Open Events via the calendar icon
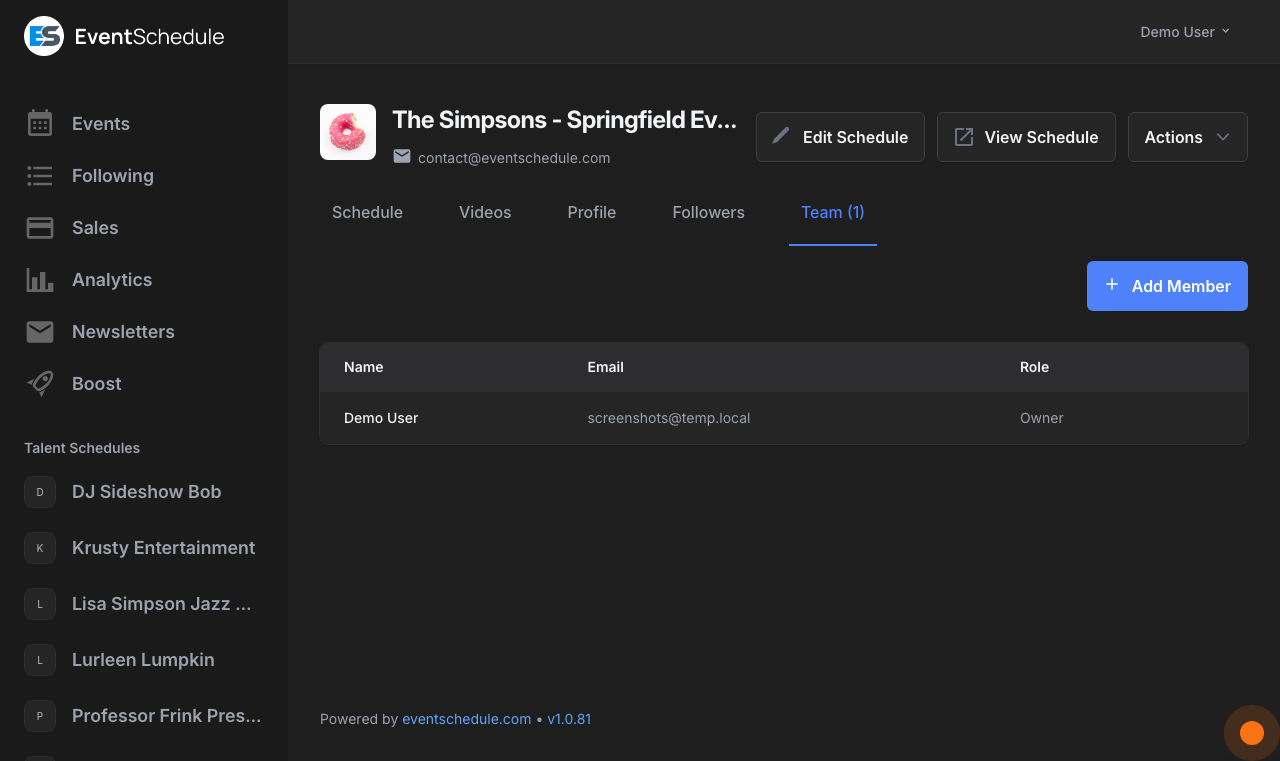 [40, 124]
